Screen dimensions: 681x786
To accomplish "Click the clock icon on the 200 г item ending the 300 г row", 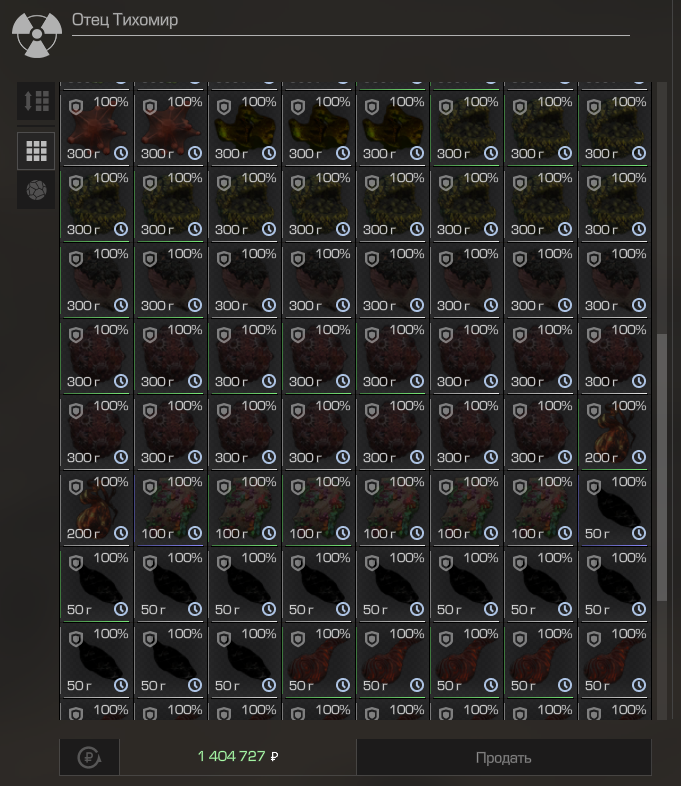I will pyautogui.click(x=639, y=457).
